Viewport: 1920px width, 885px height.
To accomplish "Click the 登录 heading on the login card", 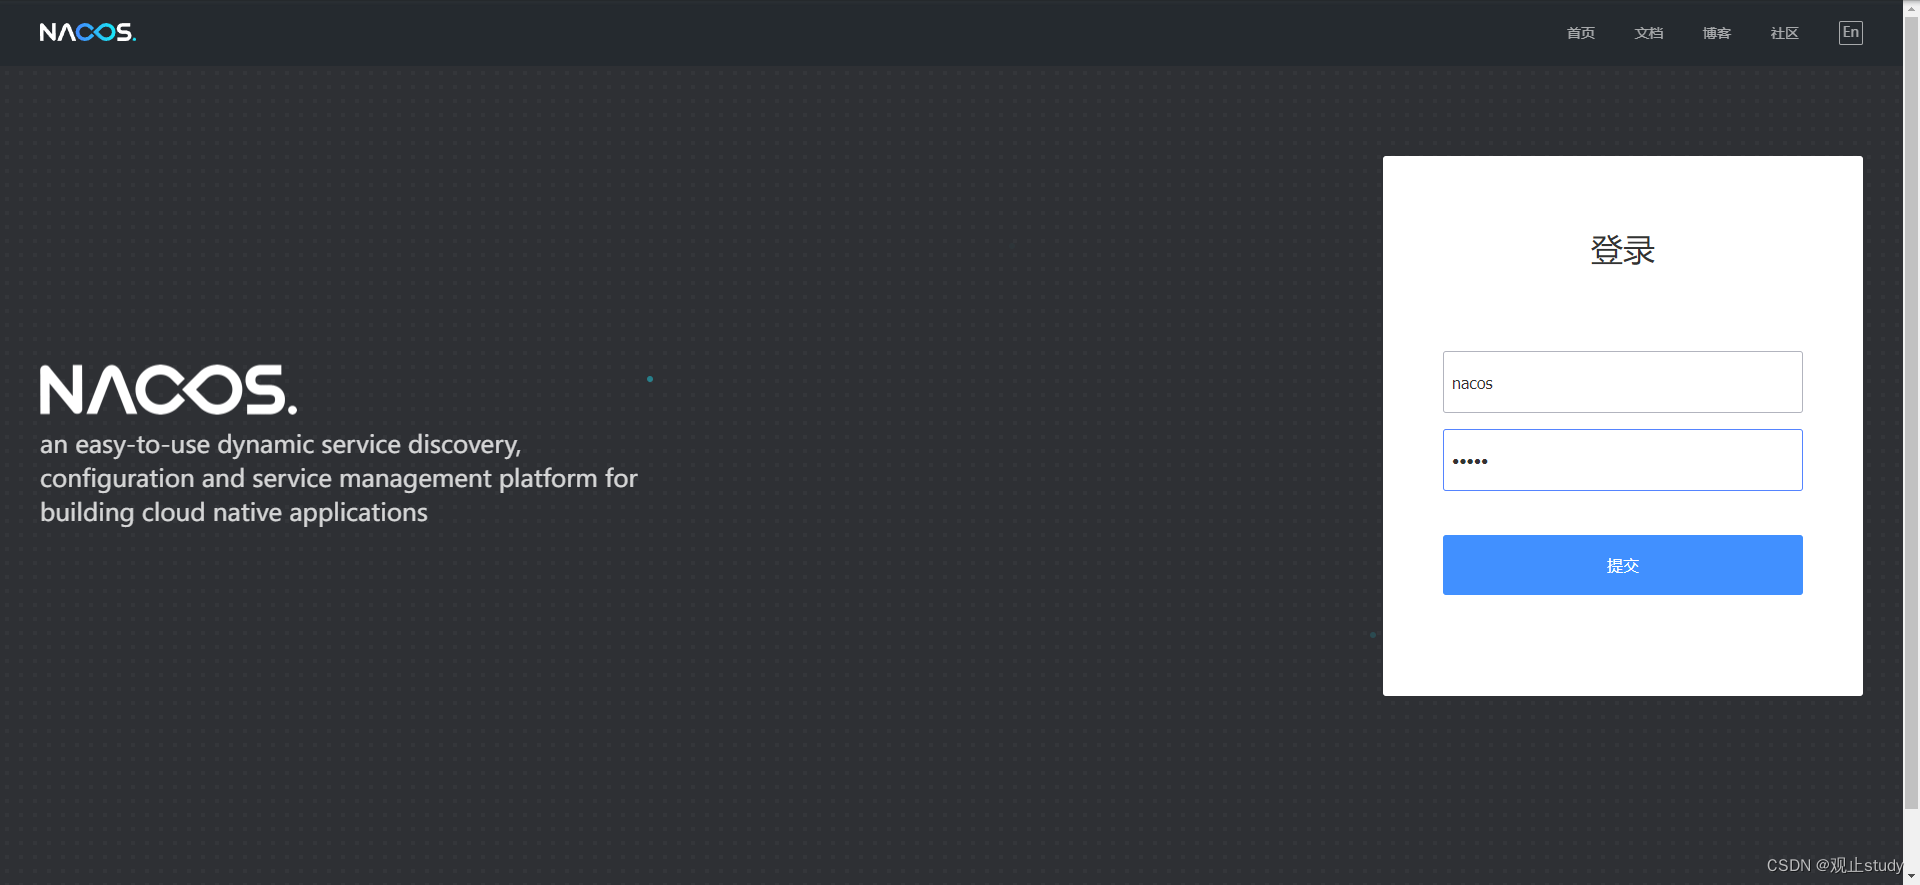I will [1622, 250].
